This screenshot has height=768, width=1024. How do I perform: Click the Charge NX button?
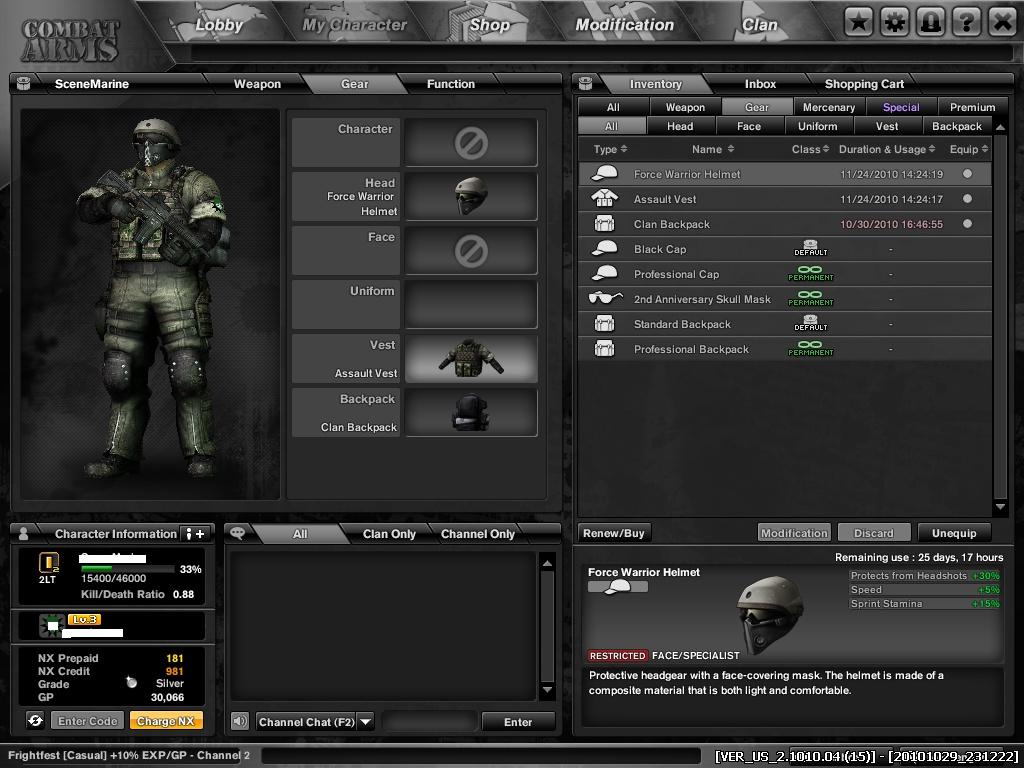point(166,721)
